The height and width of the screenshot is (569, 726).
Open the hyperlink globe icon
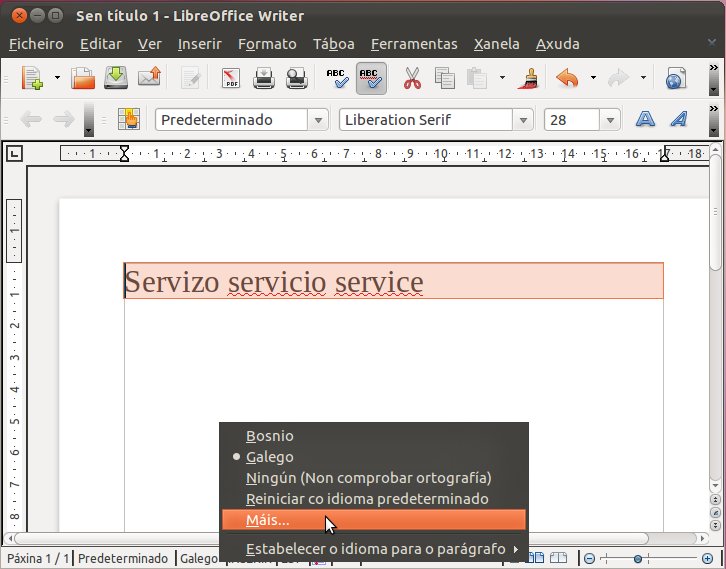point(675,78)
